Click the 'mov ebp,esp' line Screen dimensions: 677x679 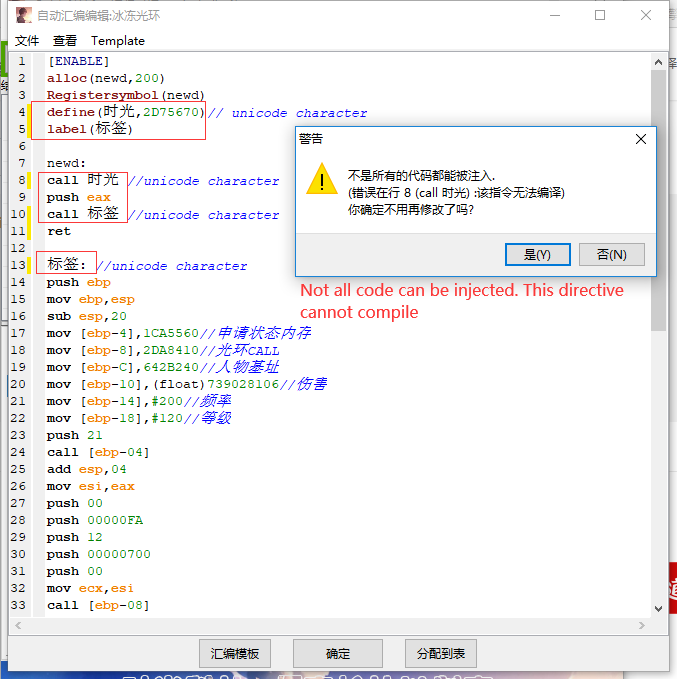pos(91,299)
